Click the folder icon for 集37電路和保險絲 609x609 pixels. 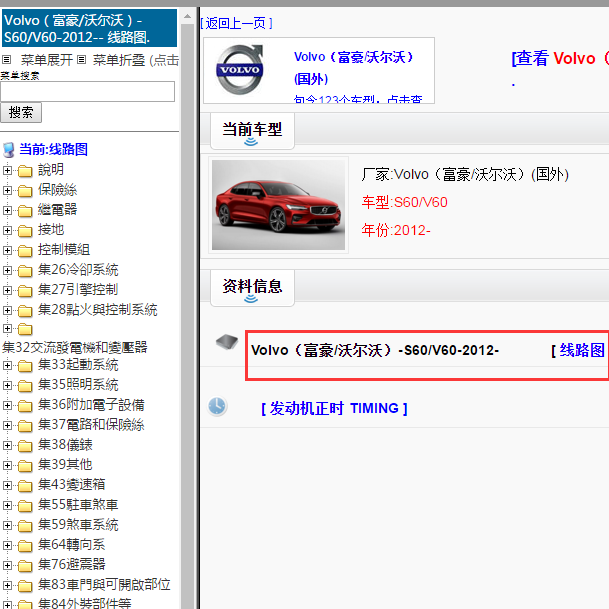tap(25, 426)
